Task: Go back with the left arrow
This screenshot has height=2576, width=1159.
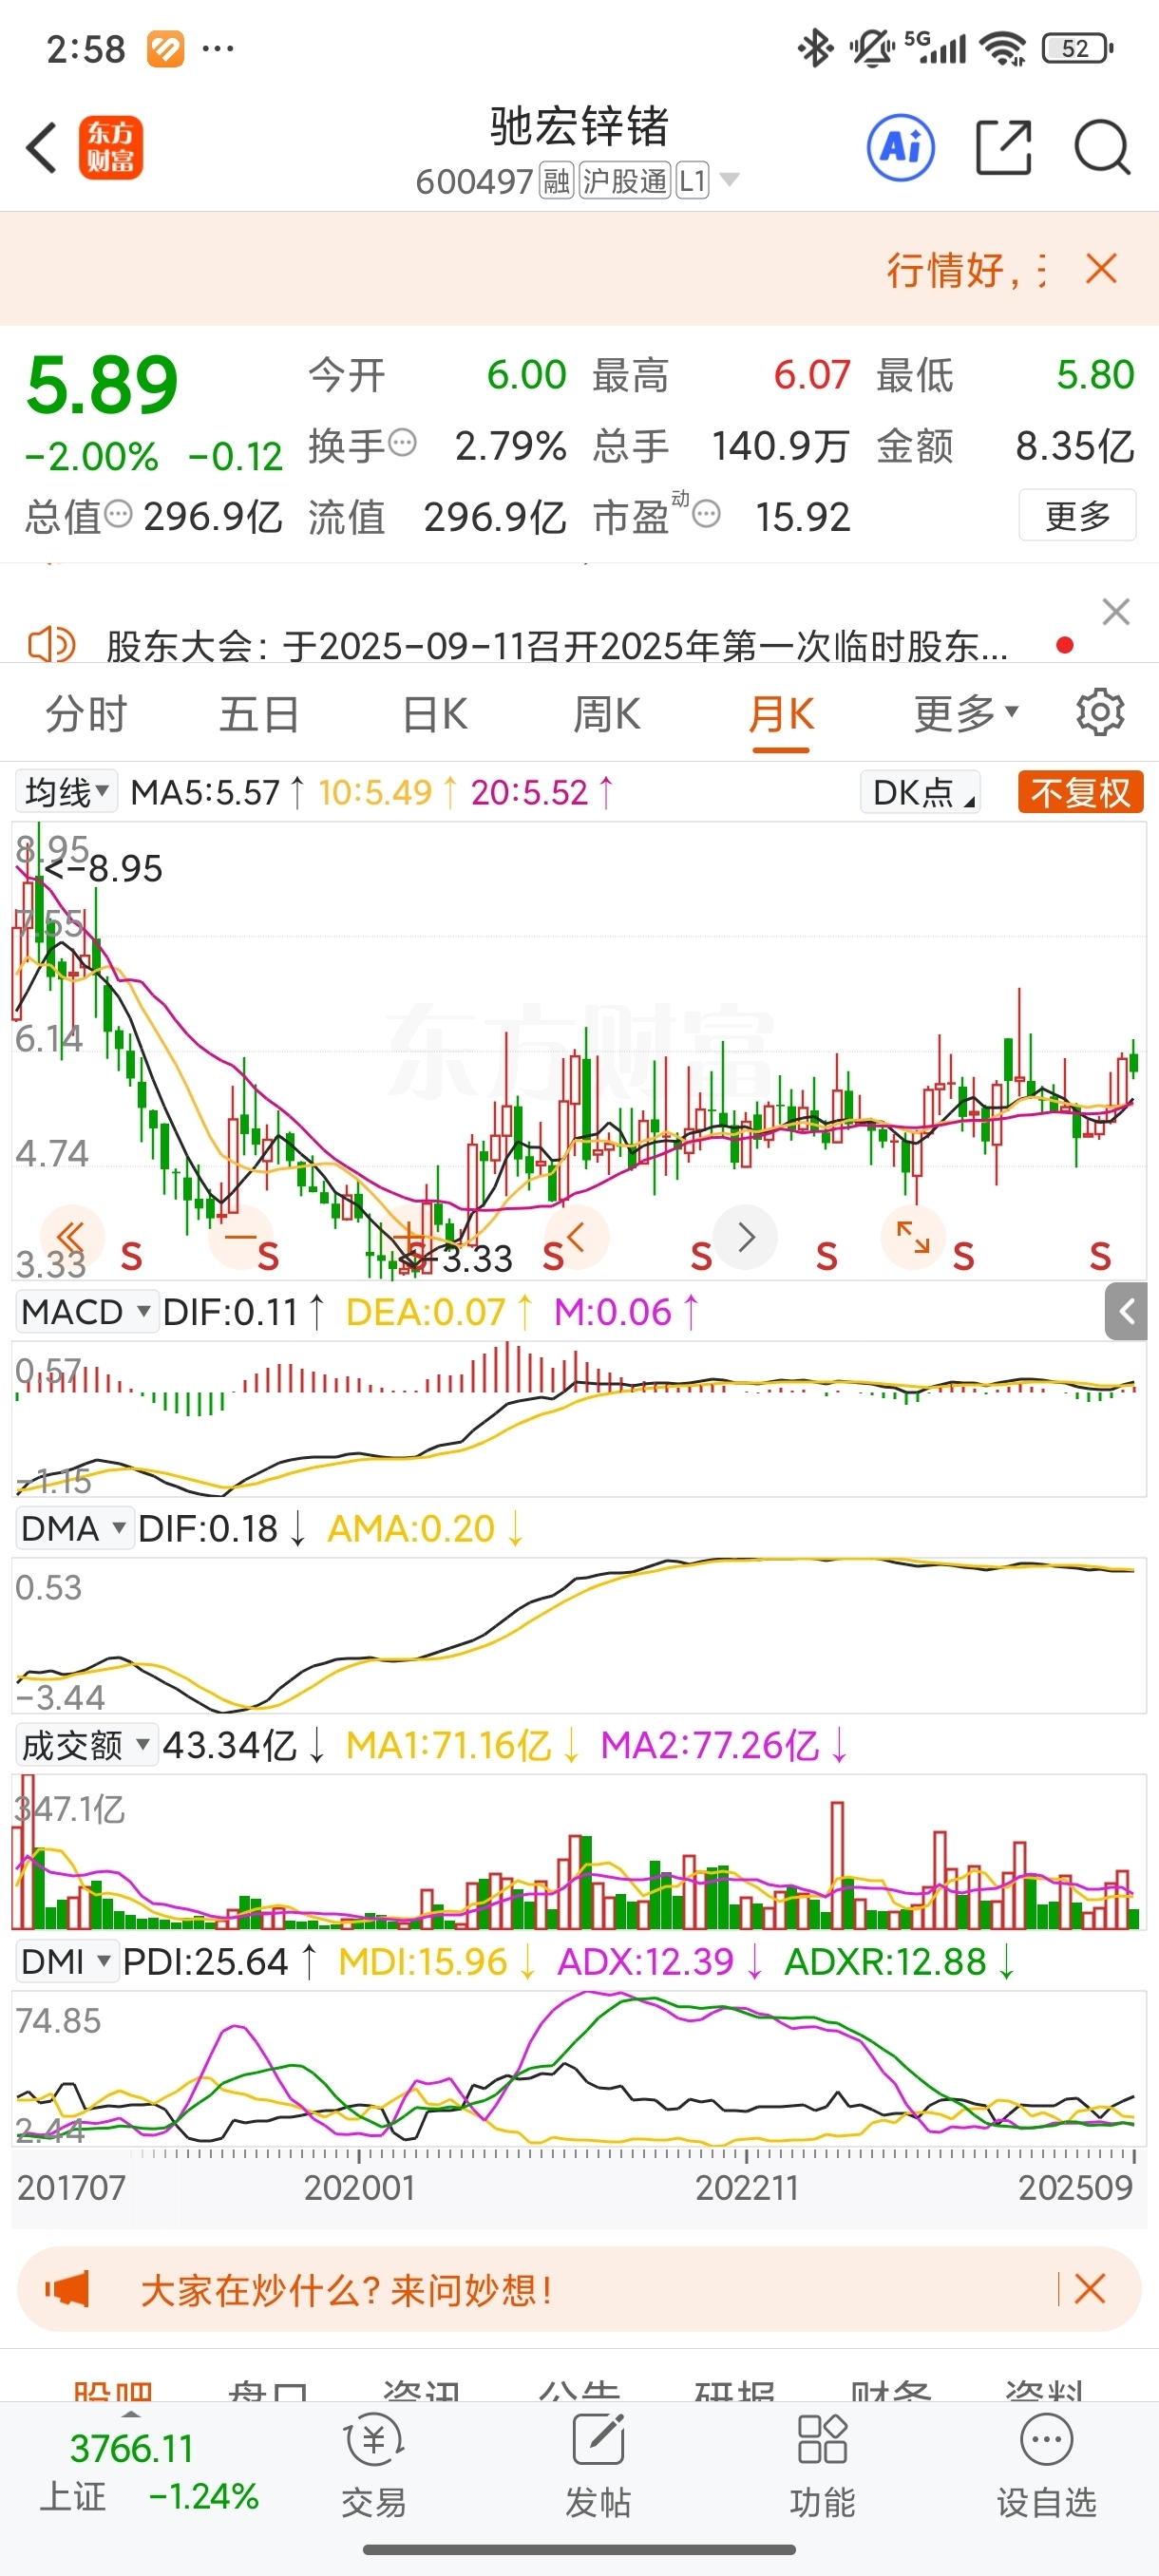Action: point(40,148)
